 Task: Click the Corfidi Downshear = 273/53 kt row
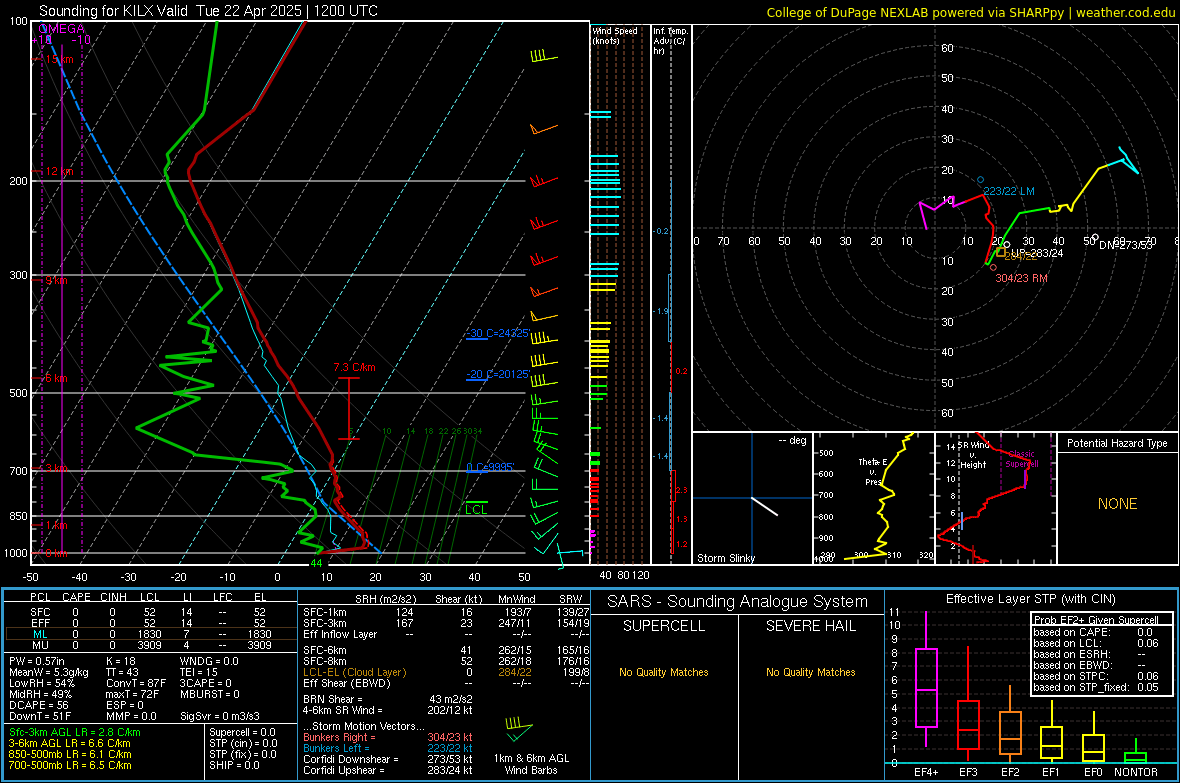(x=388, y=759)
